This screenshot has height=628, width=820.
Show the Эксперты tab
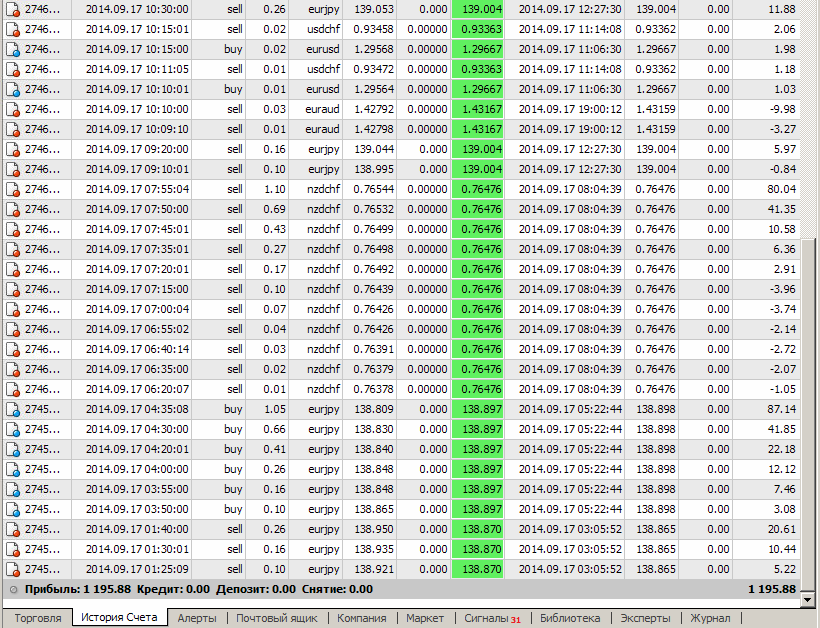645,618
